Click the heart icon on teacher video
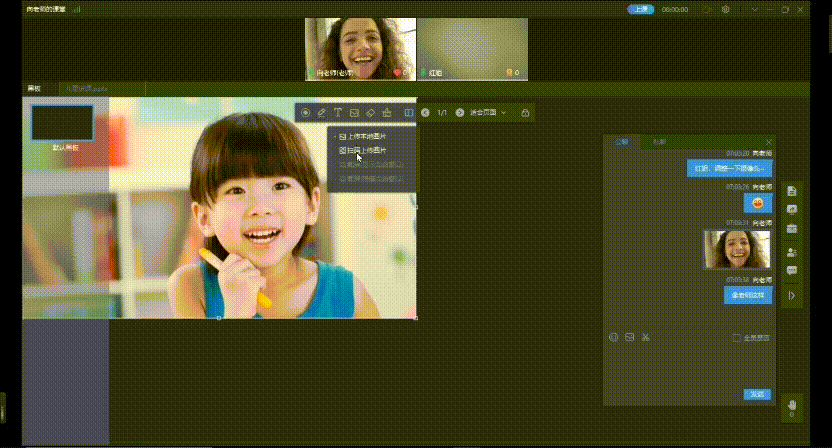The width and height of the screenshot is (832, 448). pos(397,73)
